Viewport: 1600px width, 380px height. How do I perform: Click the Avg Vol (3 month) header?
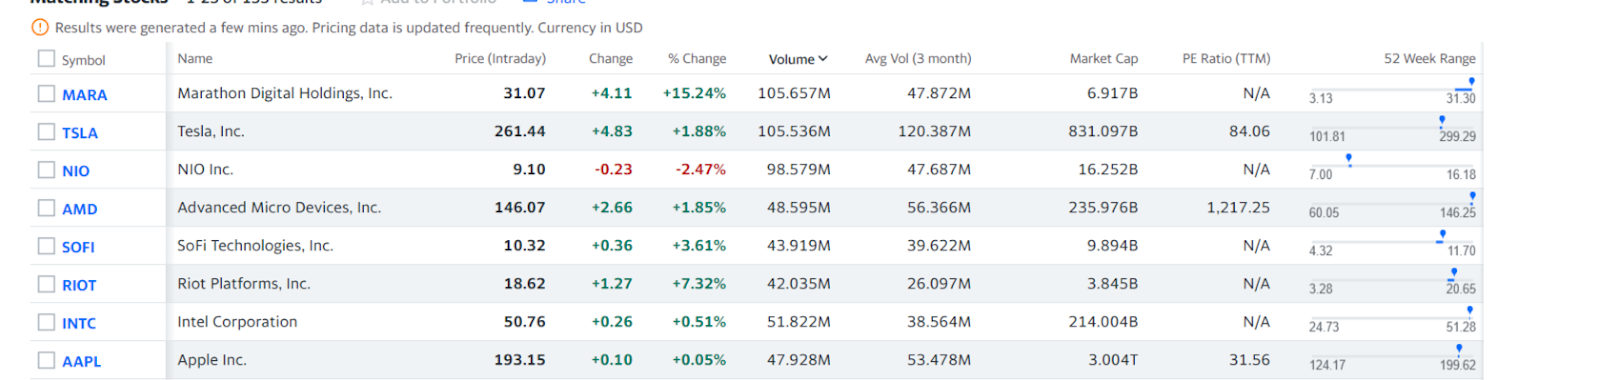coord(918,59)
